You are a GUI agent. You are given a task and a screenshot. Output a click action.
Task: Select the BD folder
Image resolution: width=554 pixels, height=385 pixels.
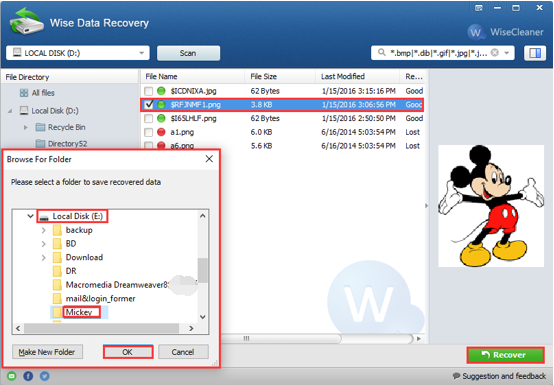[71, 244]
